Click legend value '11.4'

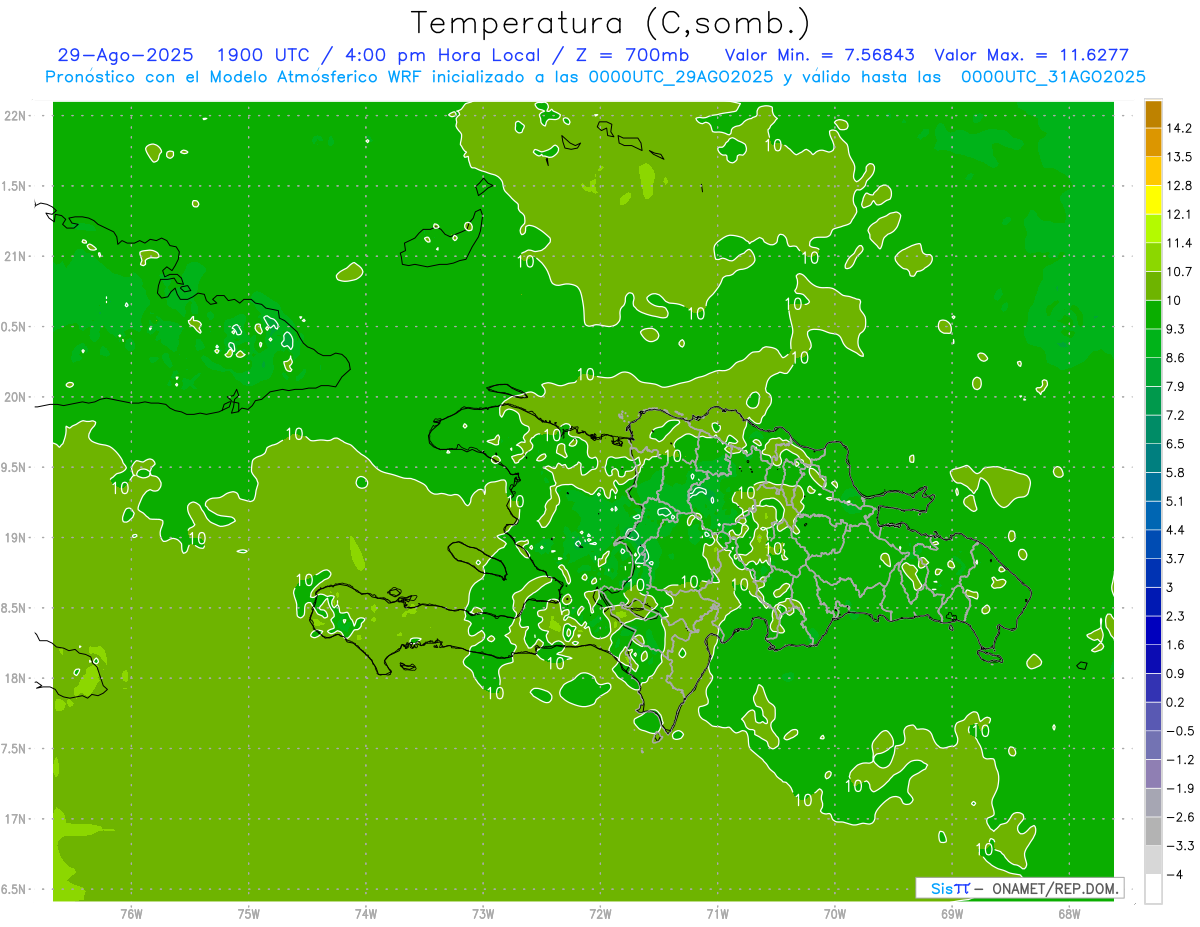[1179, 243]
